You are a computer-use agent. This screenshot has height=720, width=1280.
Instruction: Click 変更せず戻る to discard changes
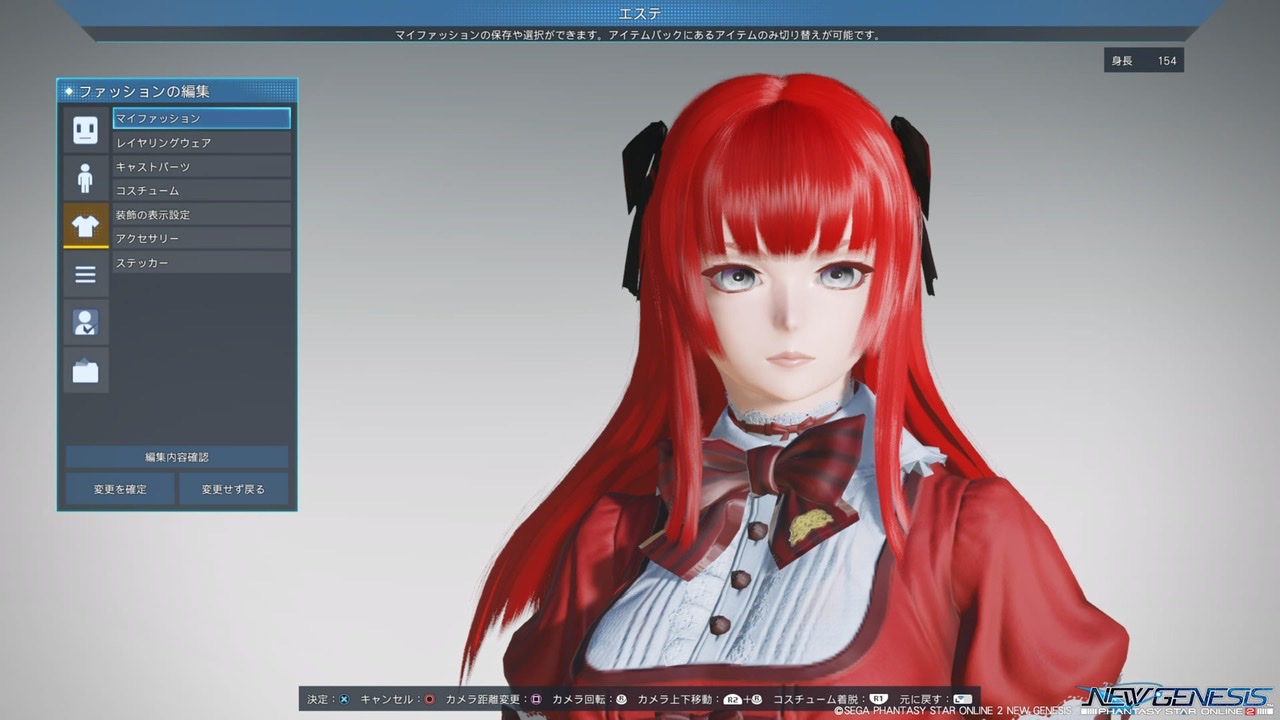[x=233, y=489]
